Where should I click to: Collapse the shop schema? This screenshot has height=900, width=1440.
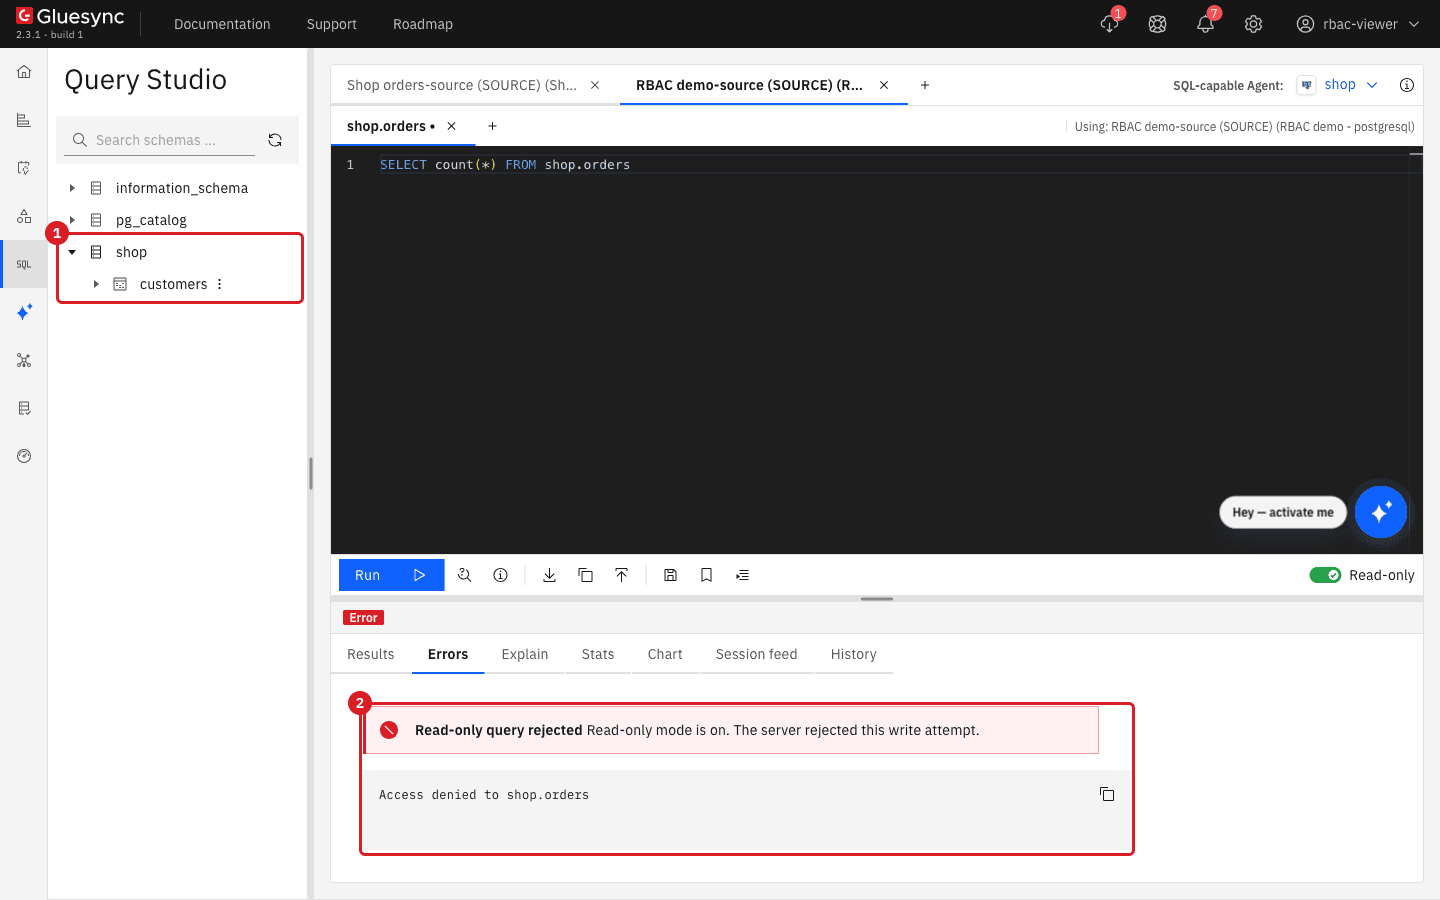pos(72,252)
